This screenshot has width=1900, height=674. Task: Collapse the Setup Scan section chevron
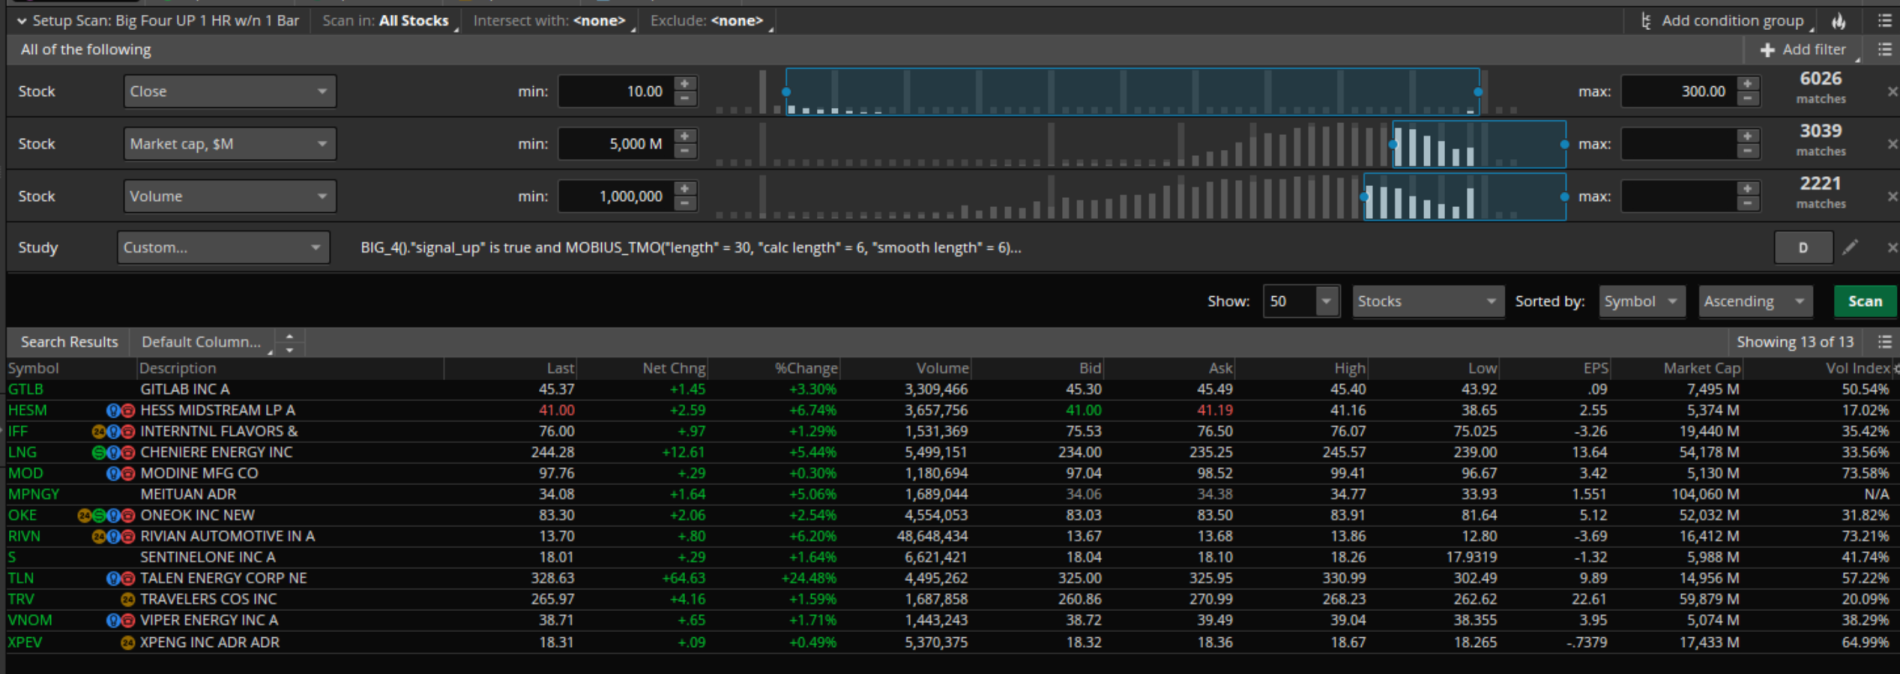[21, 21]
